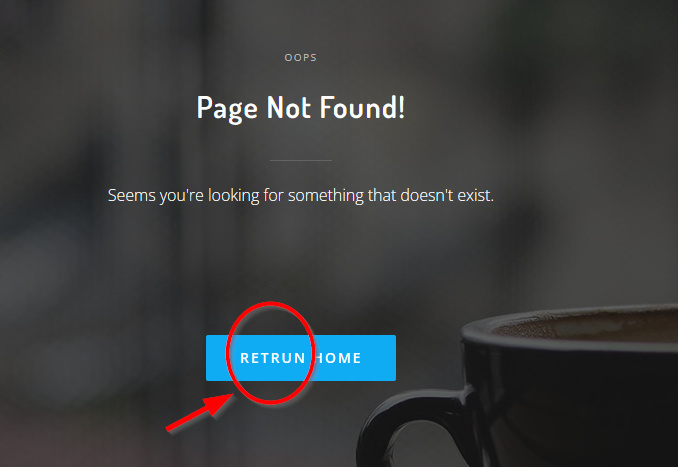Click the word Found! in the heading

(362, 107)
